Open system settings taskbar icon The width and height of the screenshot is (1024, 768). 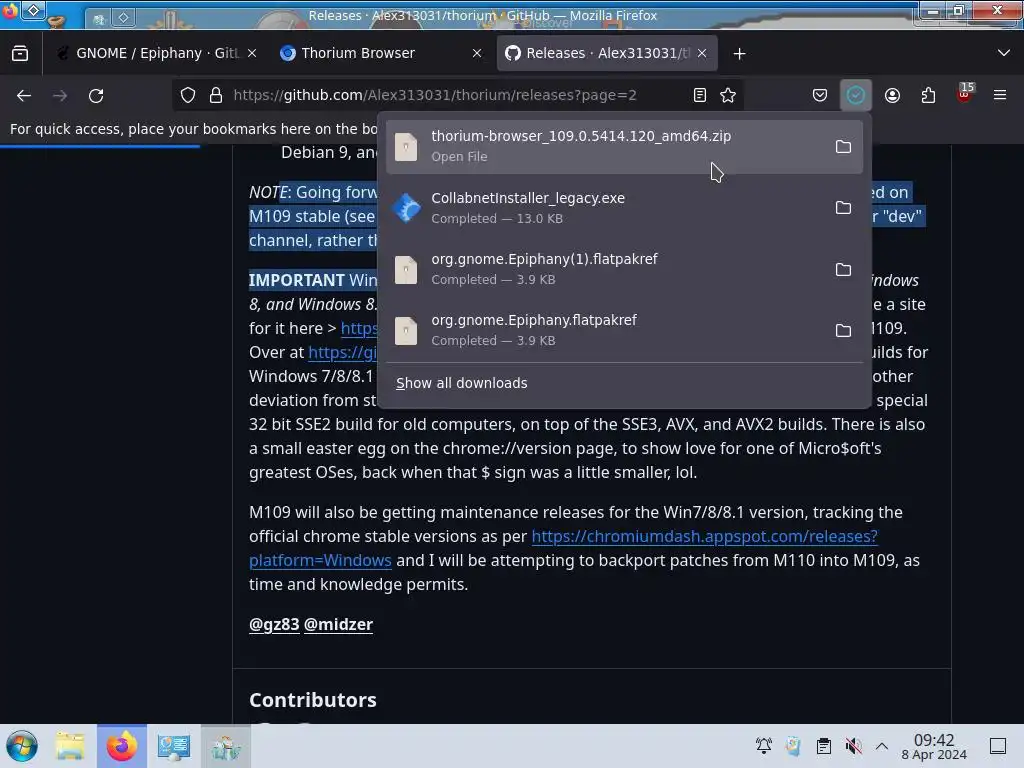174,746
